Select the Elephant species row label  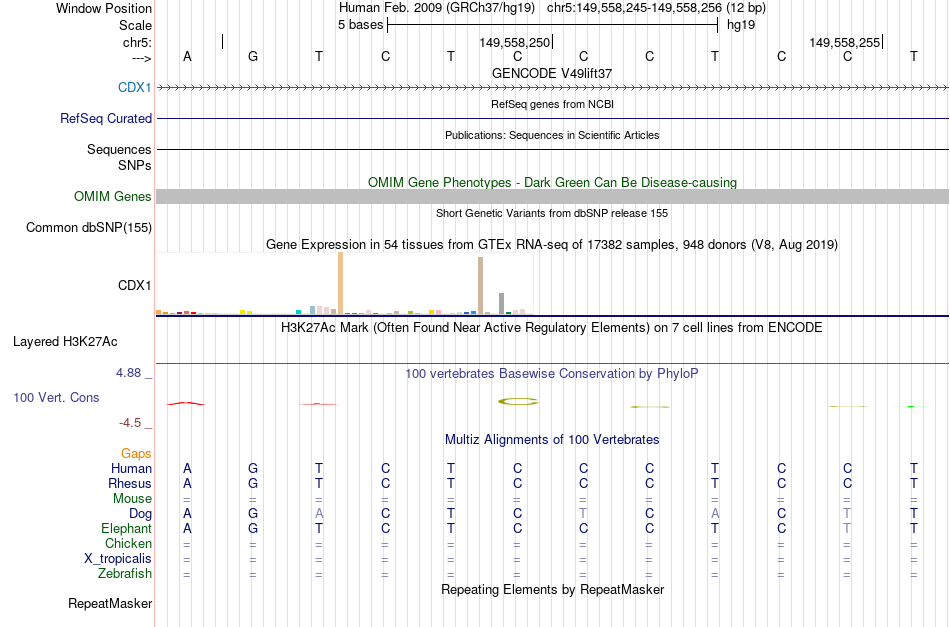tap(126, 528)
